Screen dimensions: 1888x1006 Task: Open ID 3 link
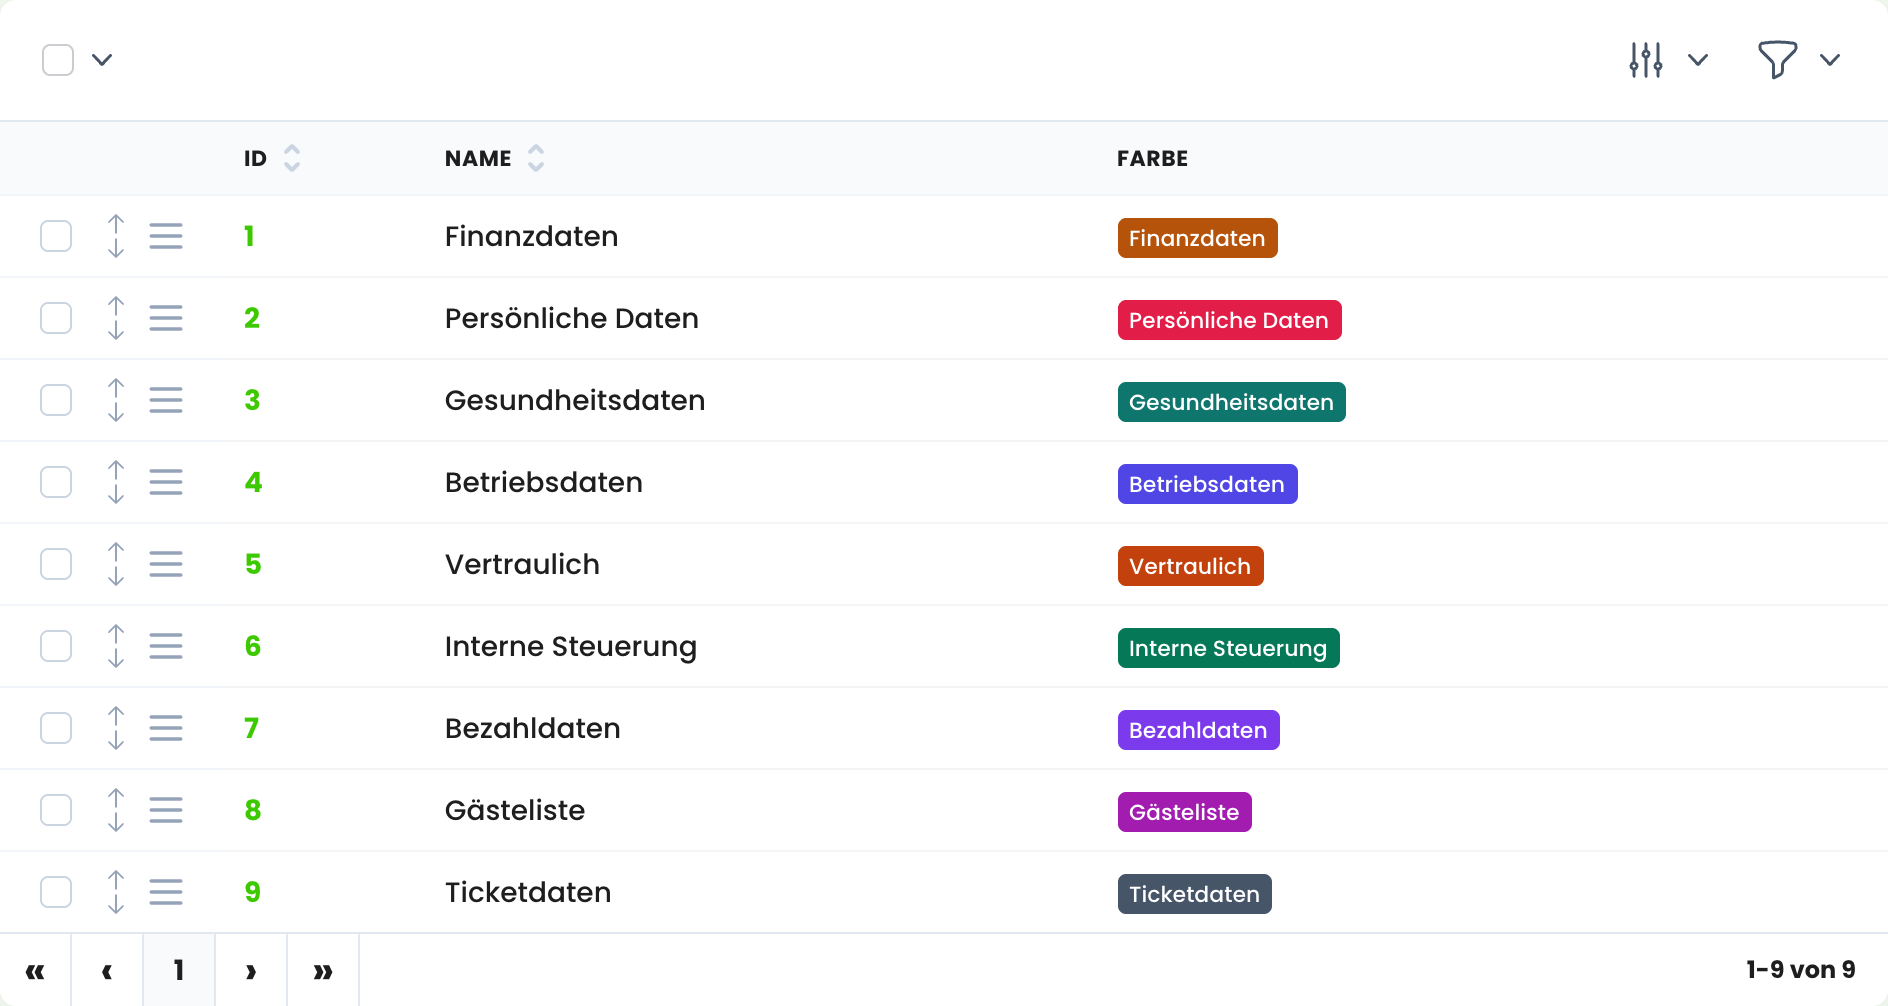click(252, 400)
